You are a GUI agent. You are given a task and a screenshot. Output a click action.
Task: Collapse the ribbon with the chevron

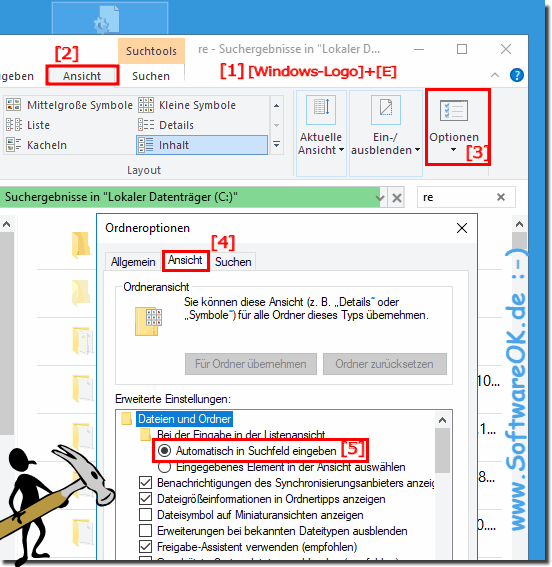tap(495, 75)
